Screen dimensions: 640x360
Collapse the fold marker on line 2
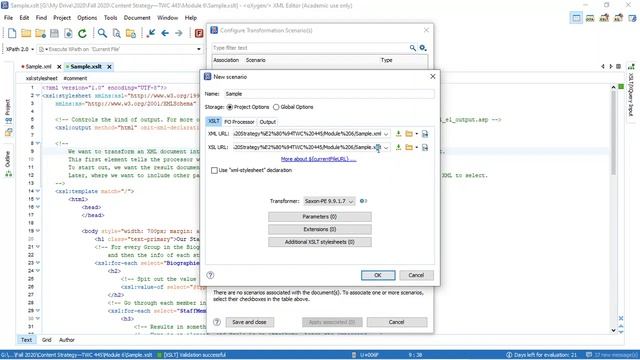[38, 96]
